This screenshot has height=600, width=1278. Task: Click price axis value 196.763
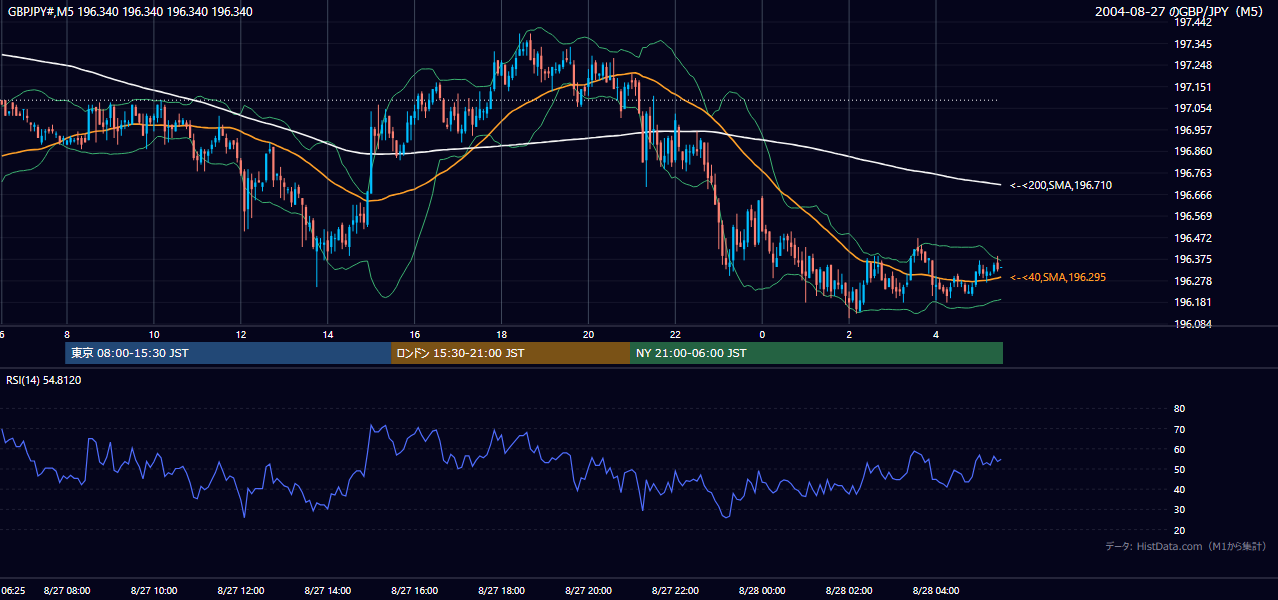[1192, 173]
